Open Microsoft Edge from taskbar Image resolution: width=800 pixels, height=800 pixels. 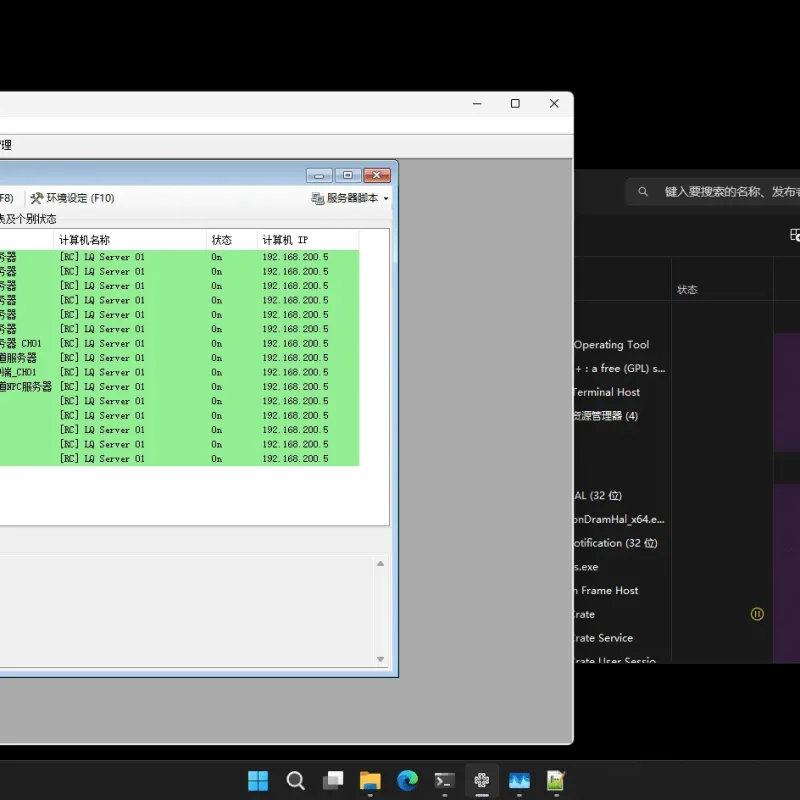(x=407, y=780)
